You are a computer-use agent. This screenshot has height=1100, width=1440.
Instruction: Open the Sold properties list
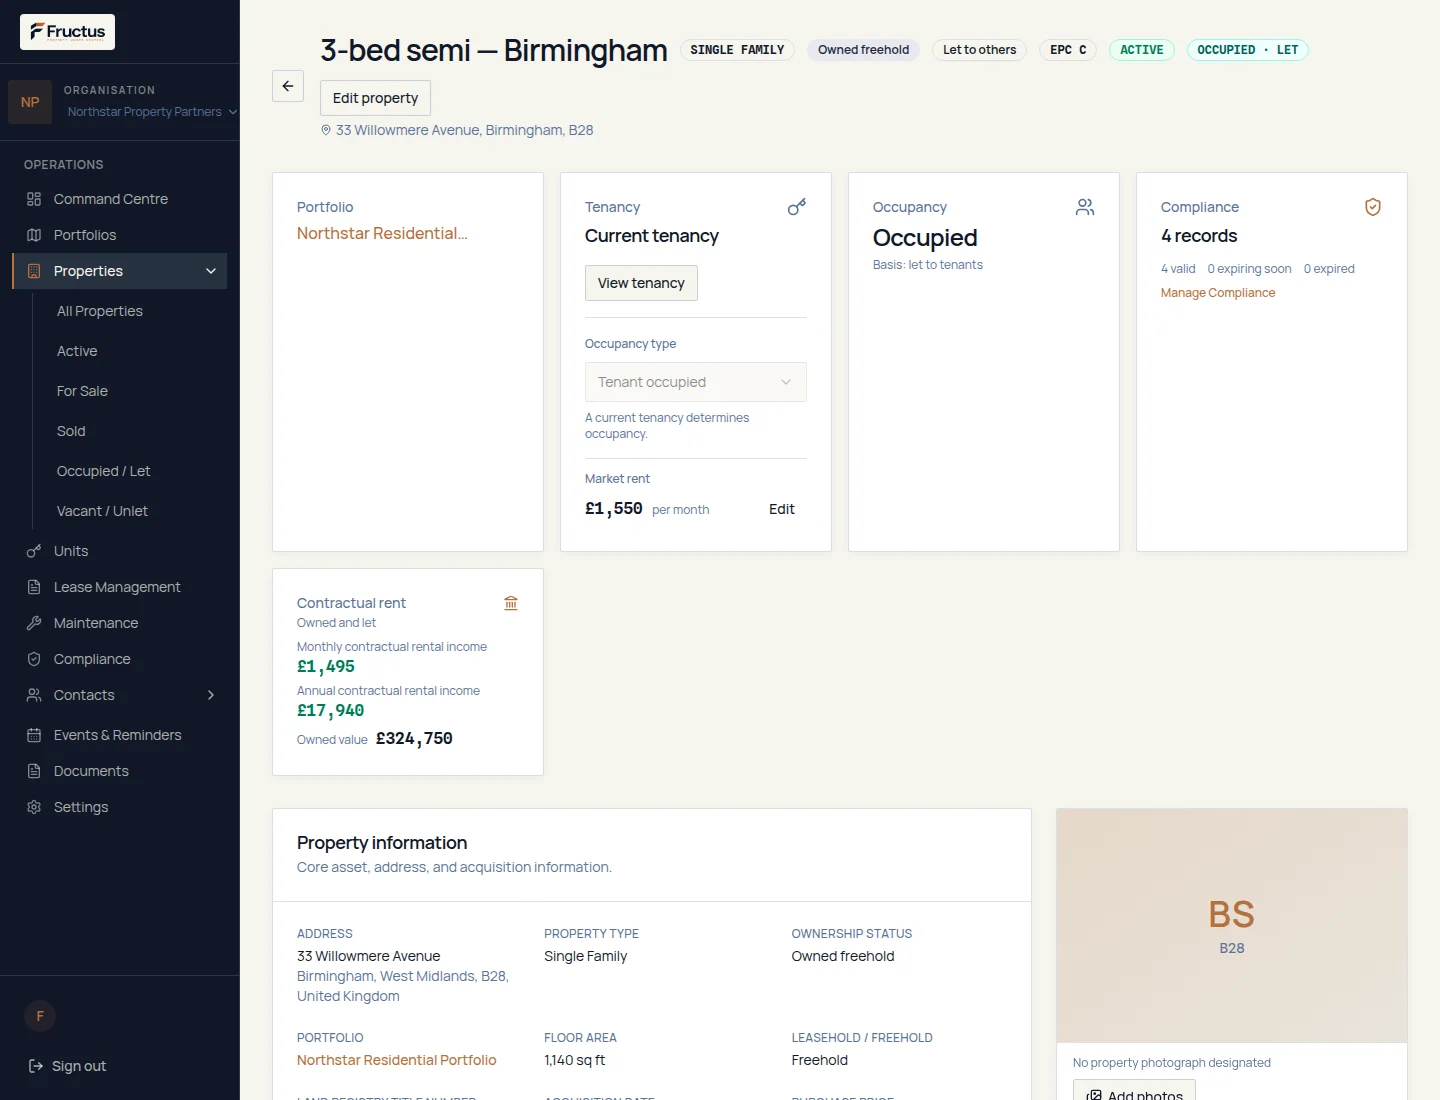click(71, 431)
